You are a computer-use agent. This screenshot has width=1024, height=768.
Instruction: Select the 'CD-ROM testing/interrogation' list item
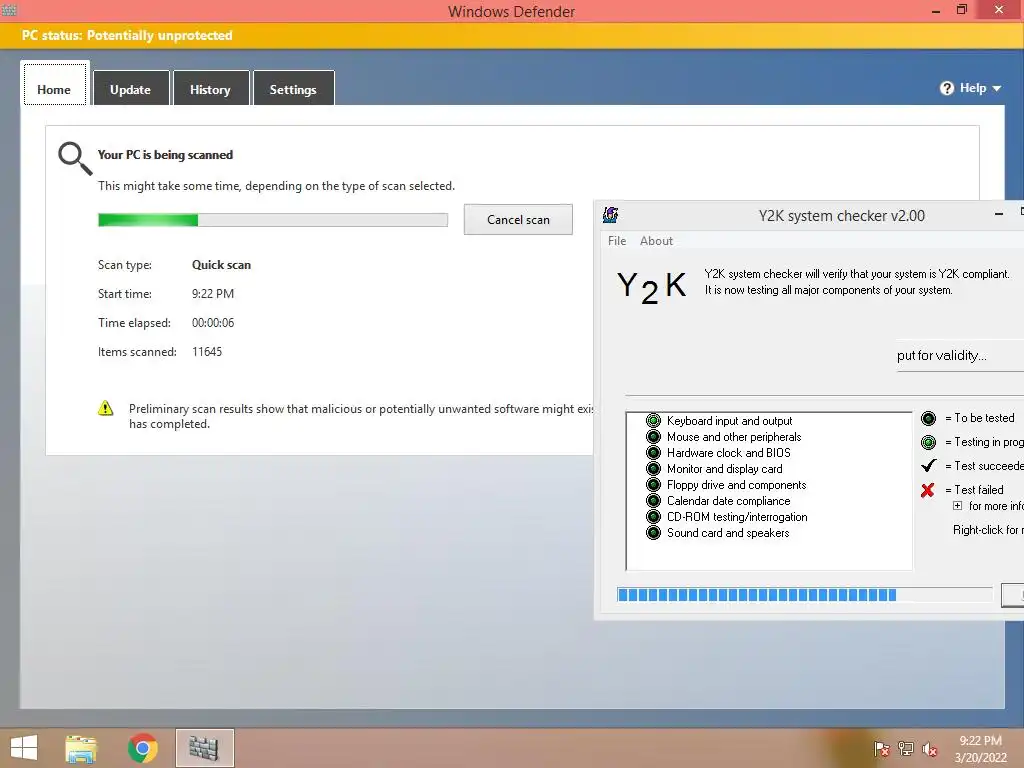[737, 517]
